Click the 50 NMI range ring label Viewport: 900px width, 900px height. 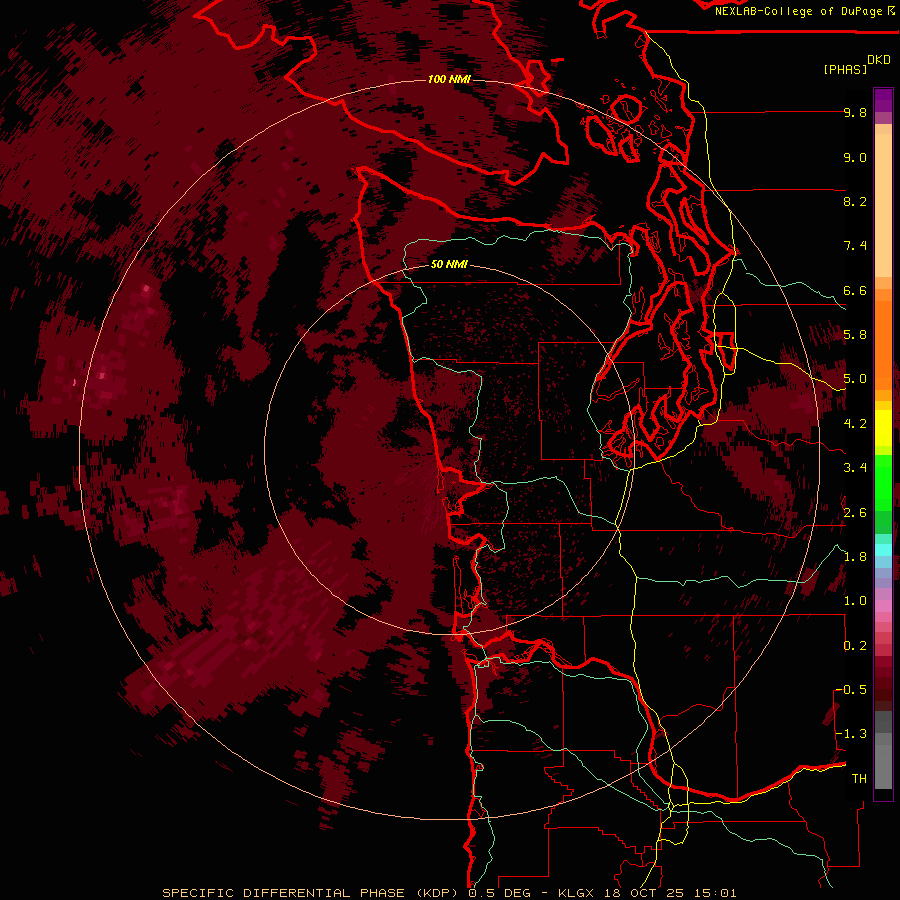pyautogui.click(x=449, y=265)
